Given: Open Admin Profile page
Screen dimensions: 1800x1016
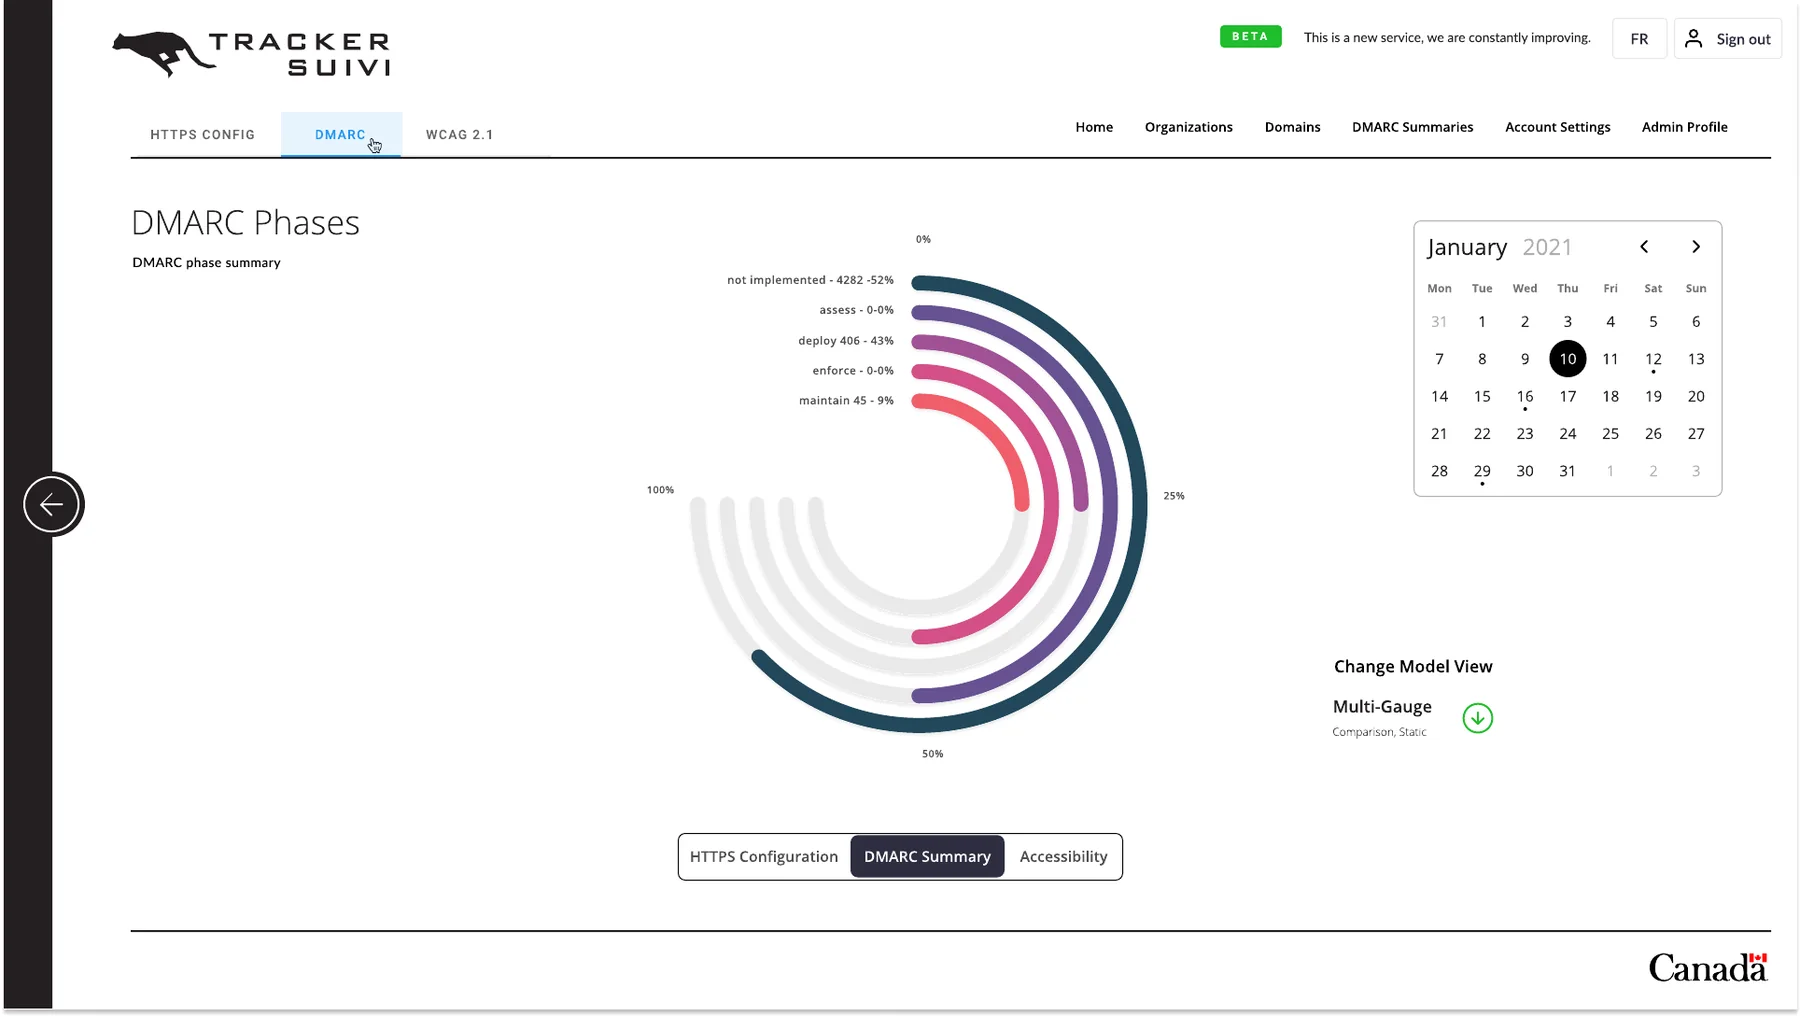Looking at the screenshot, I should (x=1684, y=127).
